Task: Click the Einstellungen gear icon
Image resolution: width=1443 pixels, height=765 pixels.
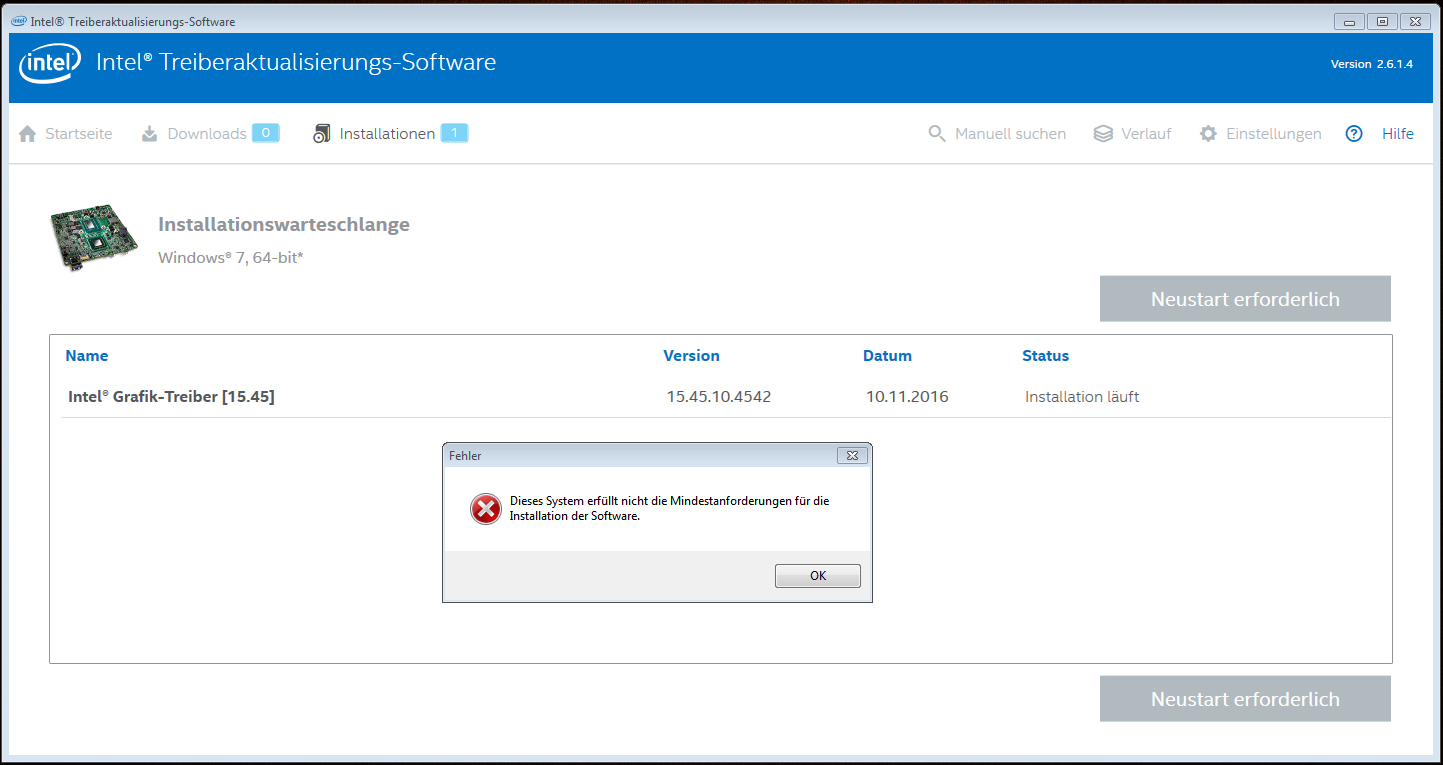Action: [1209, 134]
